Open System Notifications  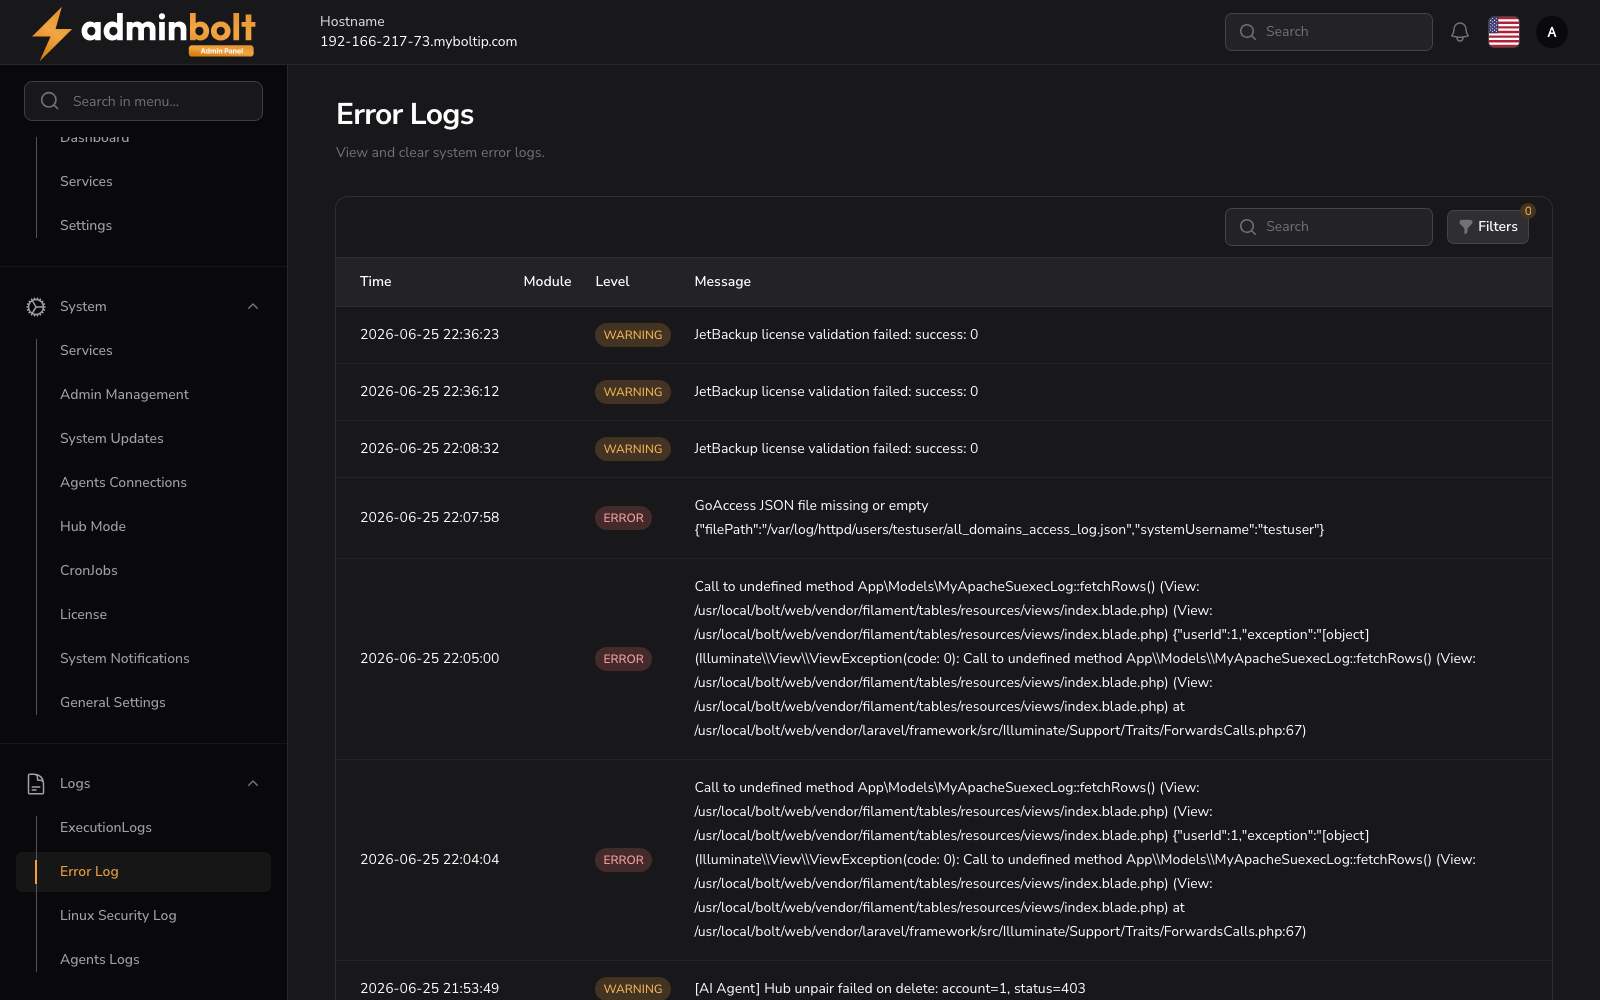[x=124, y=659]
